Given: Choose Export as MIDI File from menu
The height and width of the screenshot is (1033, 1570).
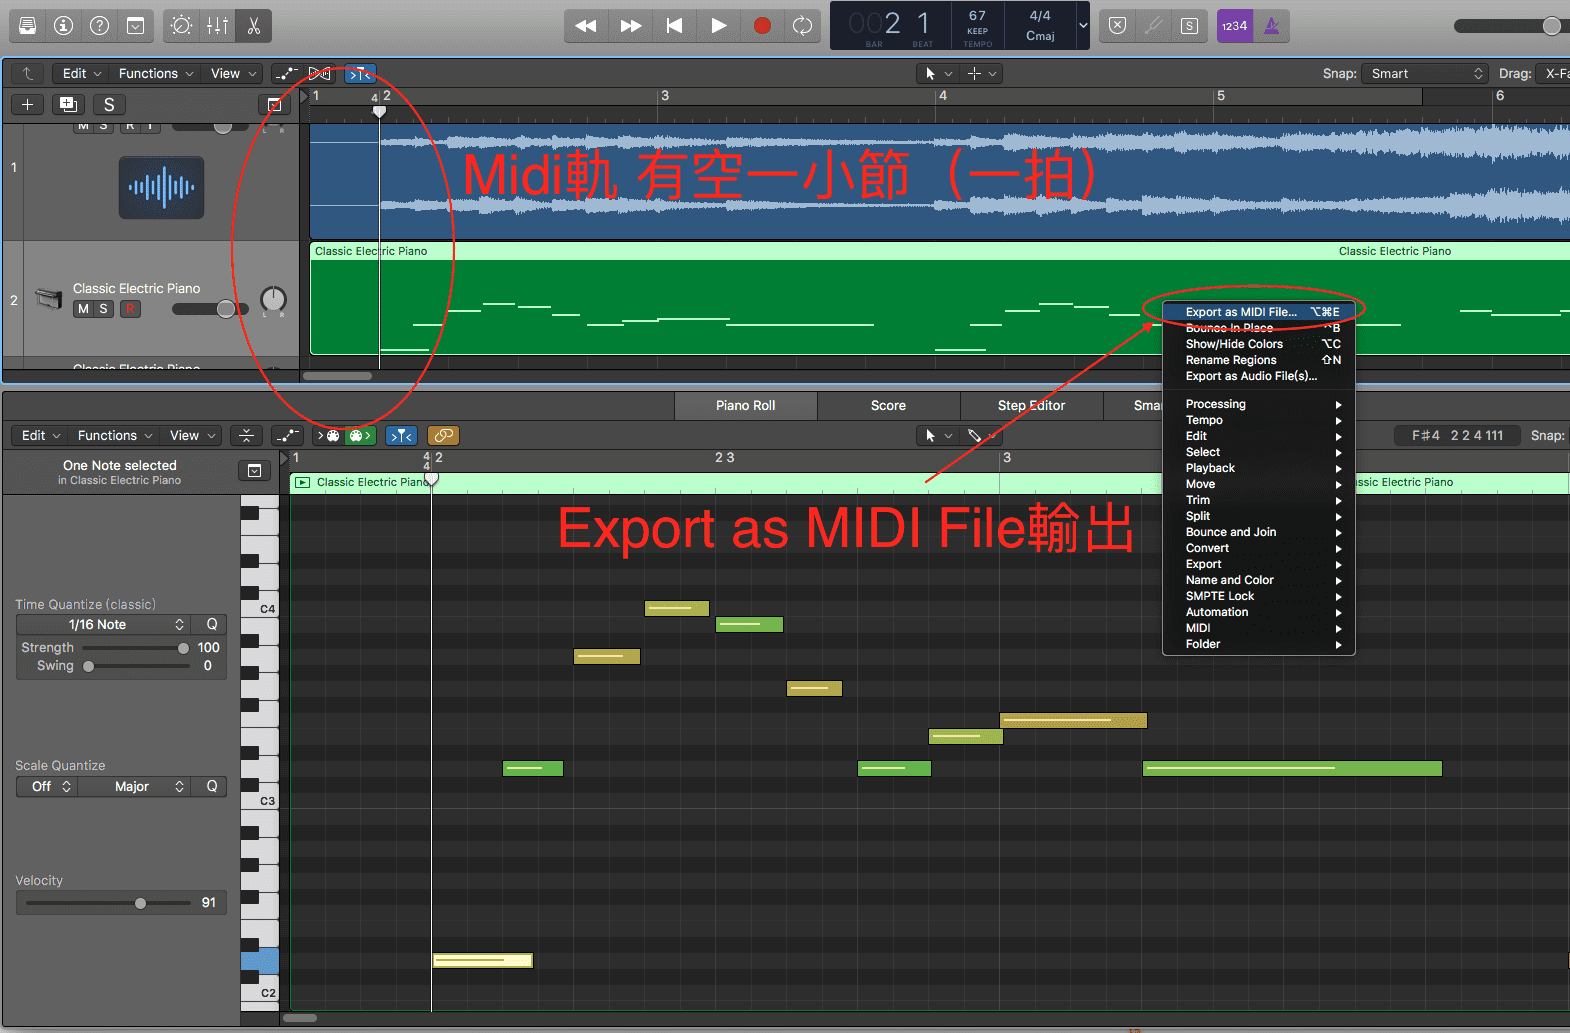Looking at the screenshot, I should 1259,312.
